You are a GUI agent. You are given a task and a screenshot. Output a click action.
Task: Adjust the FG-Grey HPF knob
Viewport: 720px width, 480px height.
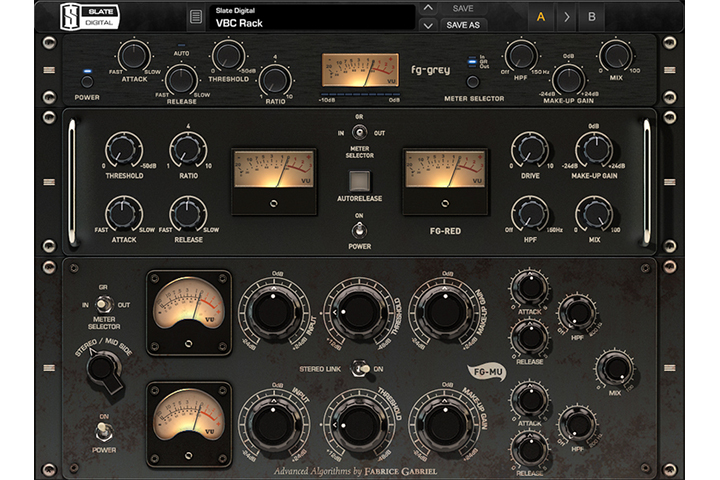[x=521, y=56]
